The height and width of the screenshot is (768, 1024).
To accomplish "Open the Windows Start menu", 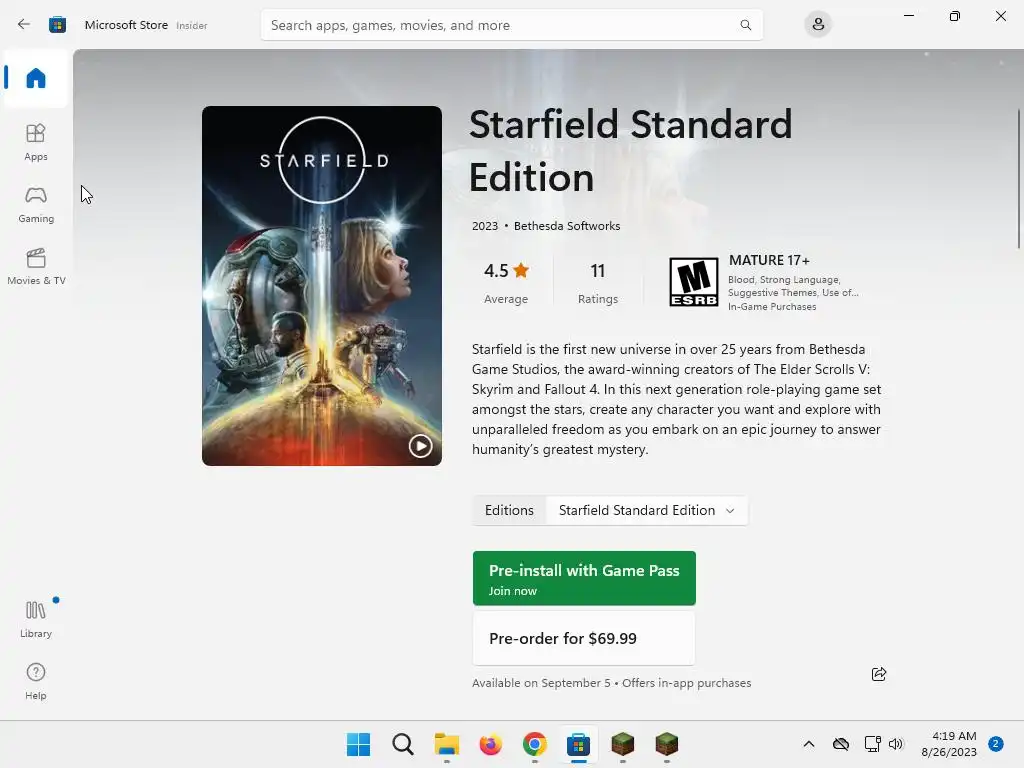I will 358,744.
